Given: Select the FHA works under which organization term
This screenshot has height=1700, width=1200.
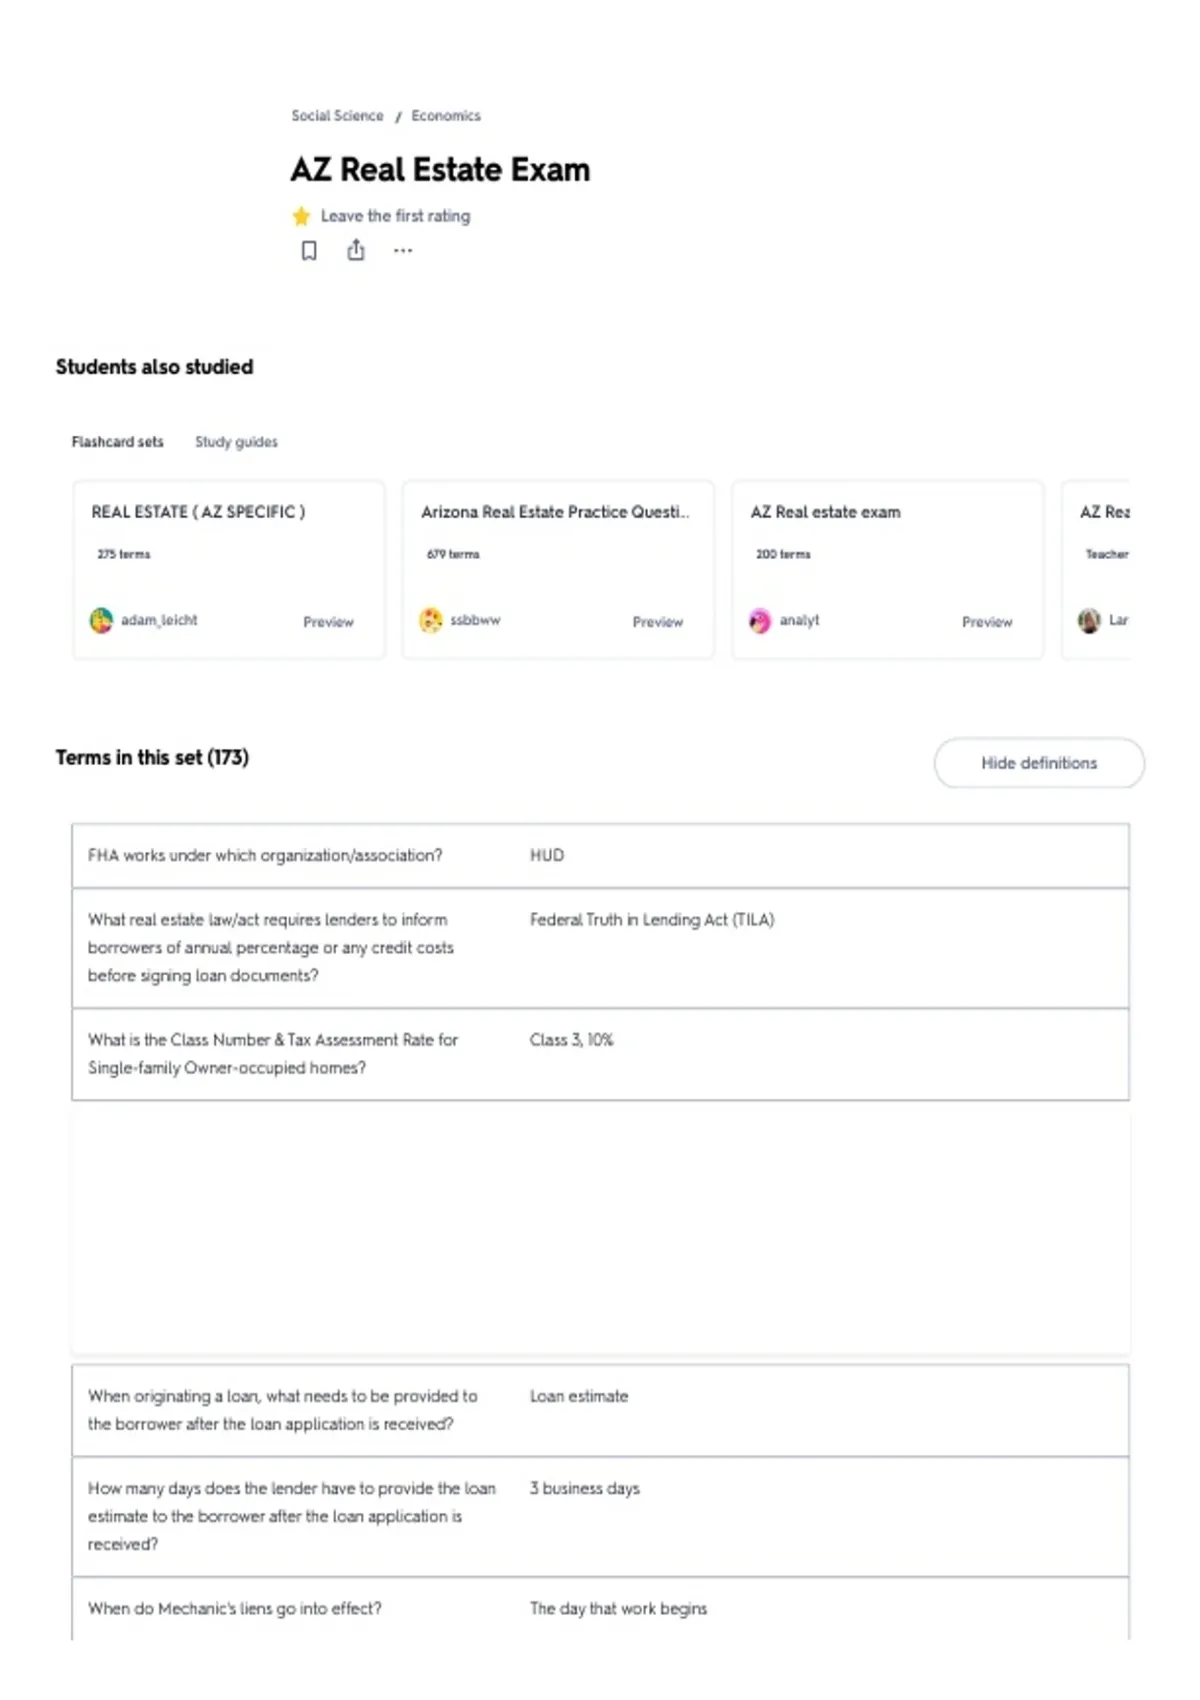Looking at the screenshot, I should [x=600, y=856].
